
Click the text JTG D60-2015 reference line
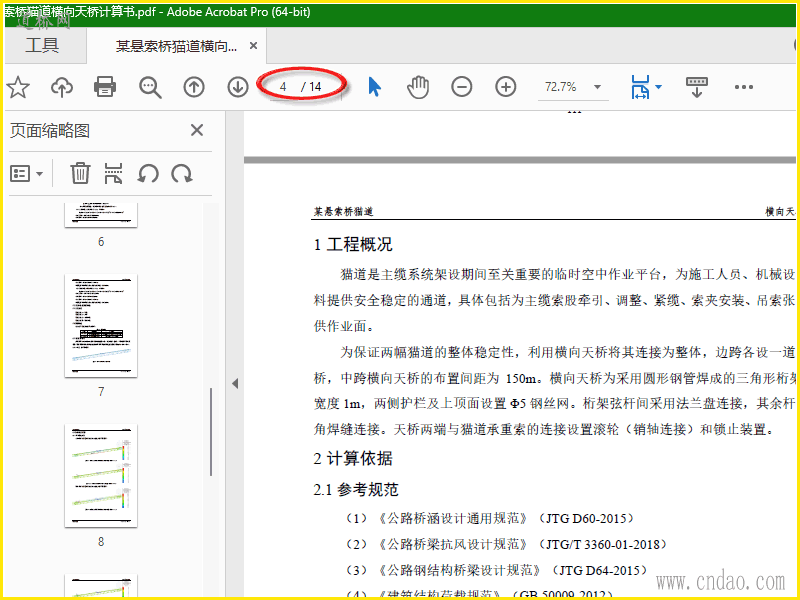[x=490, y=518]
